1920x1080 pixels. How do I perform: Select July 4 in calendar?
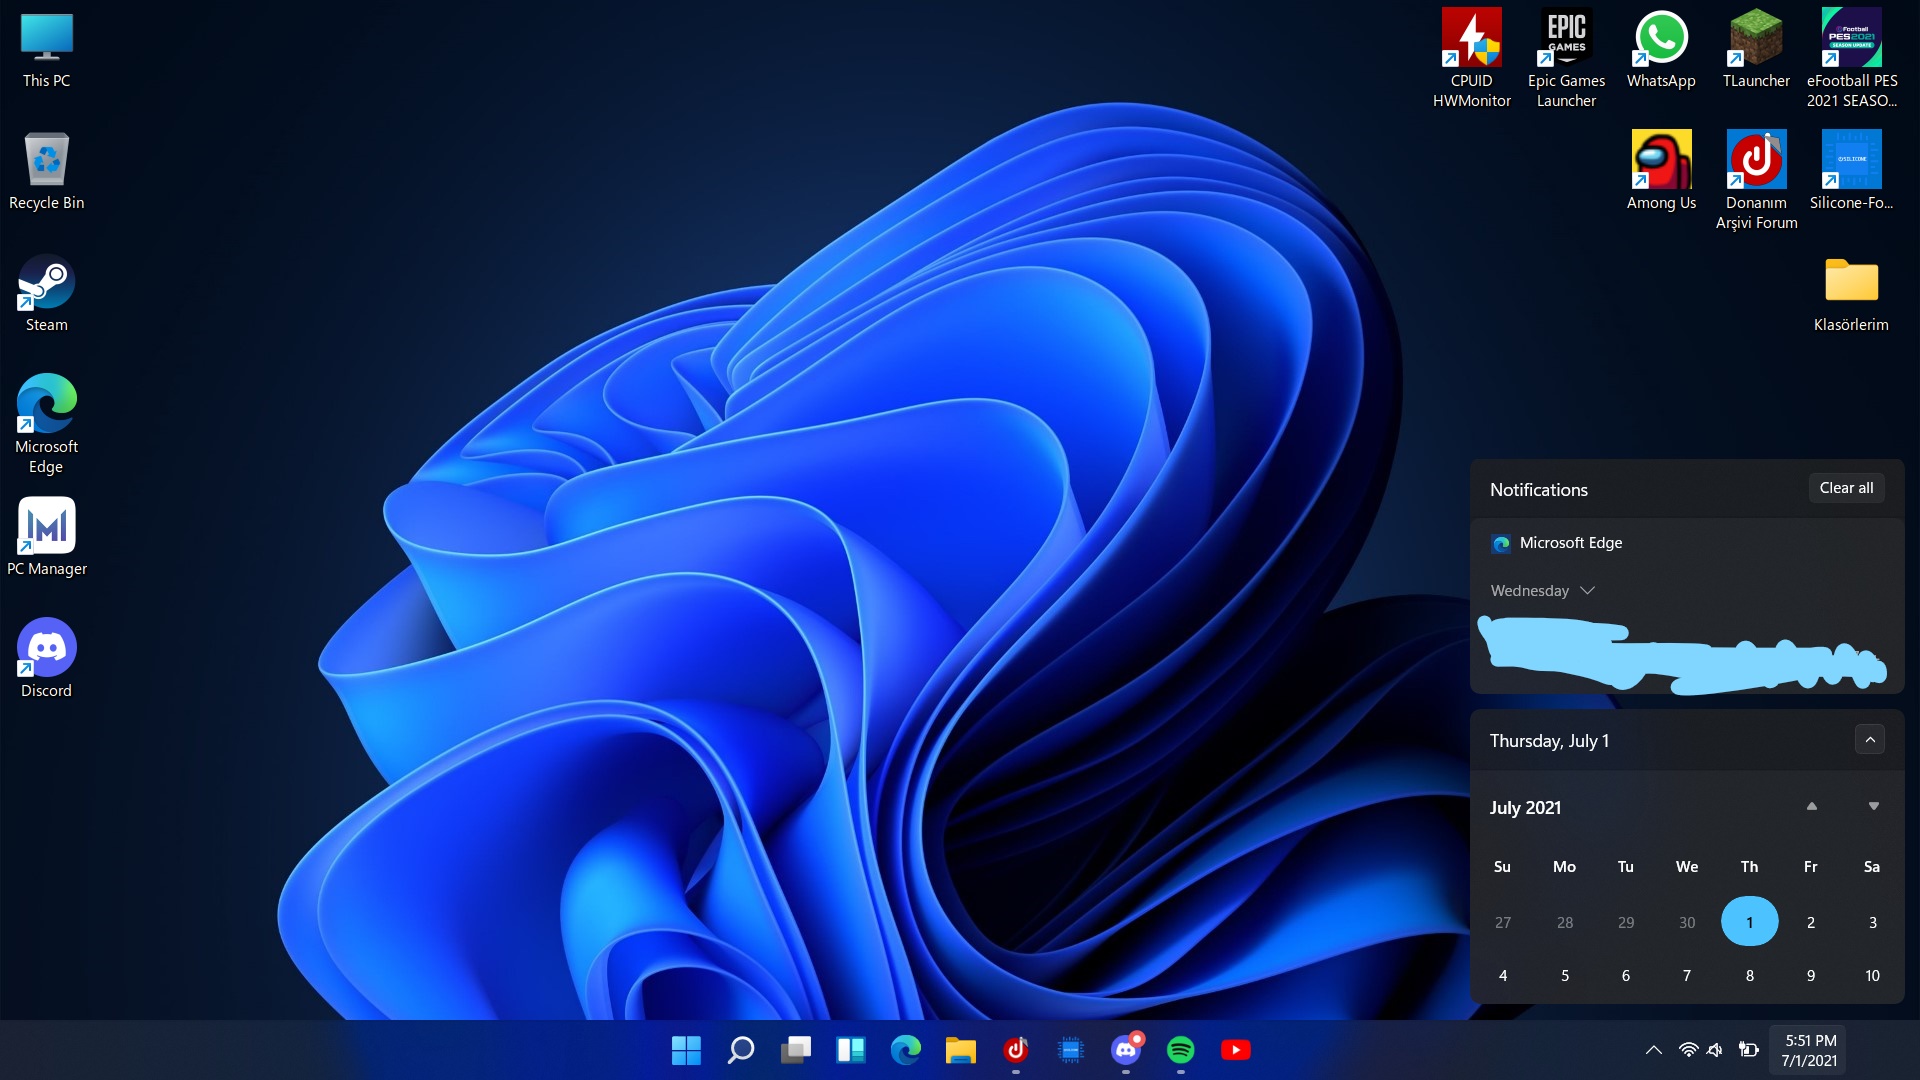1503,975
